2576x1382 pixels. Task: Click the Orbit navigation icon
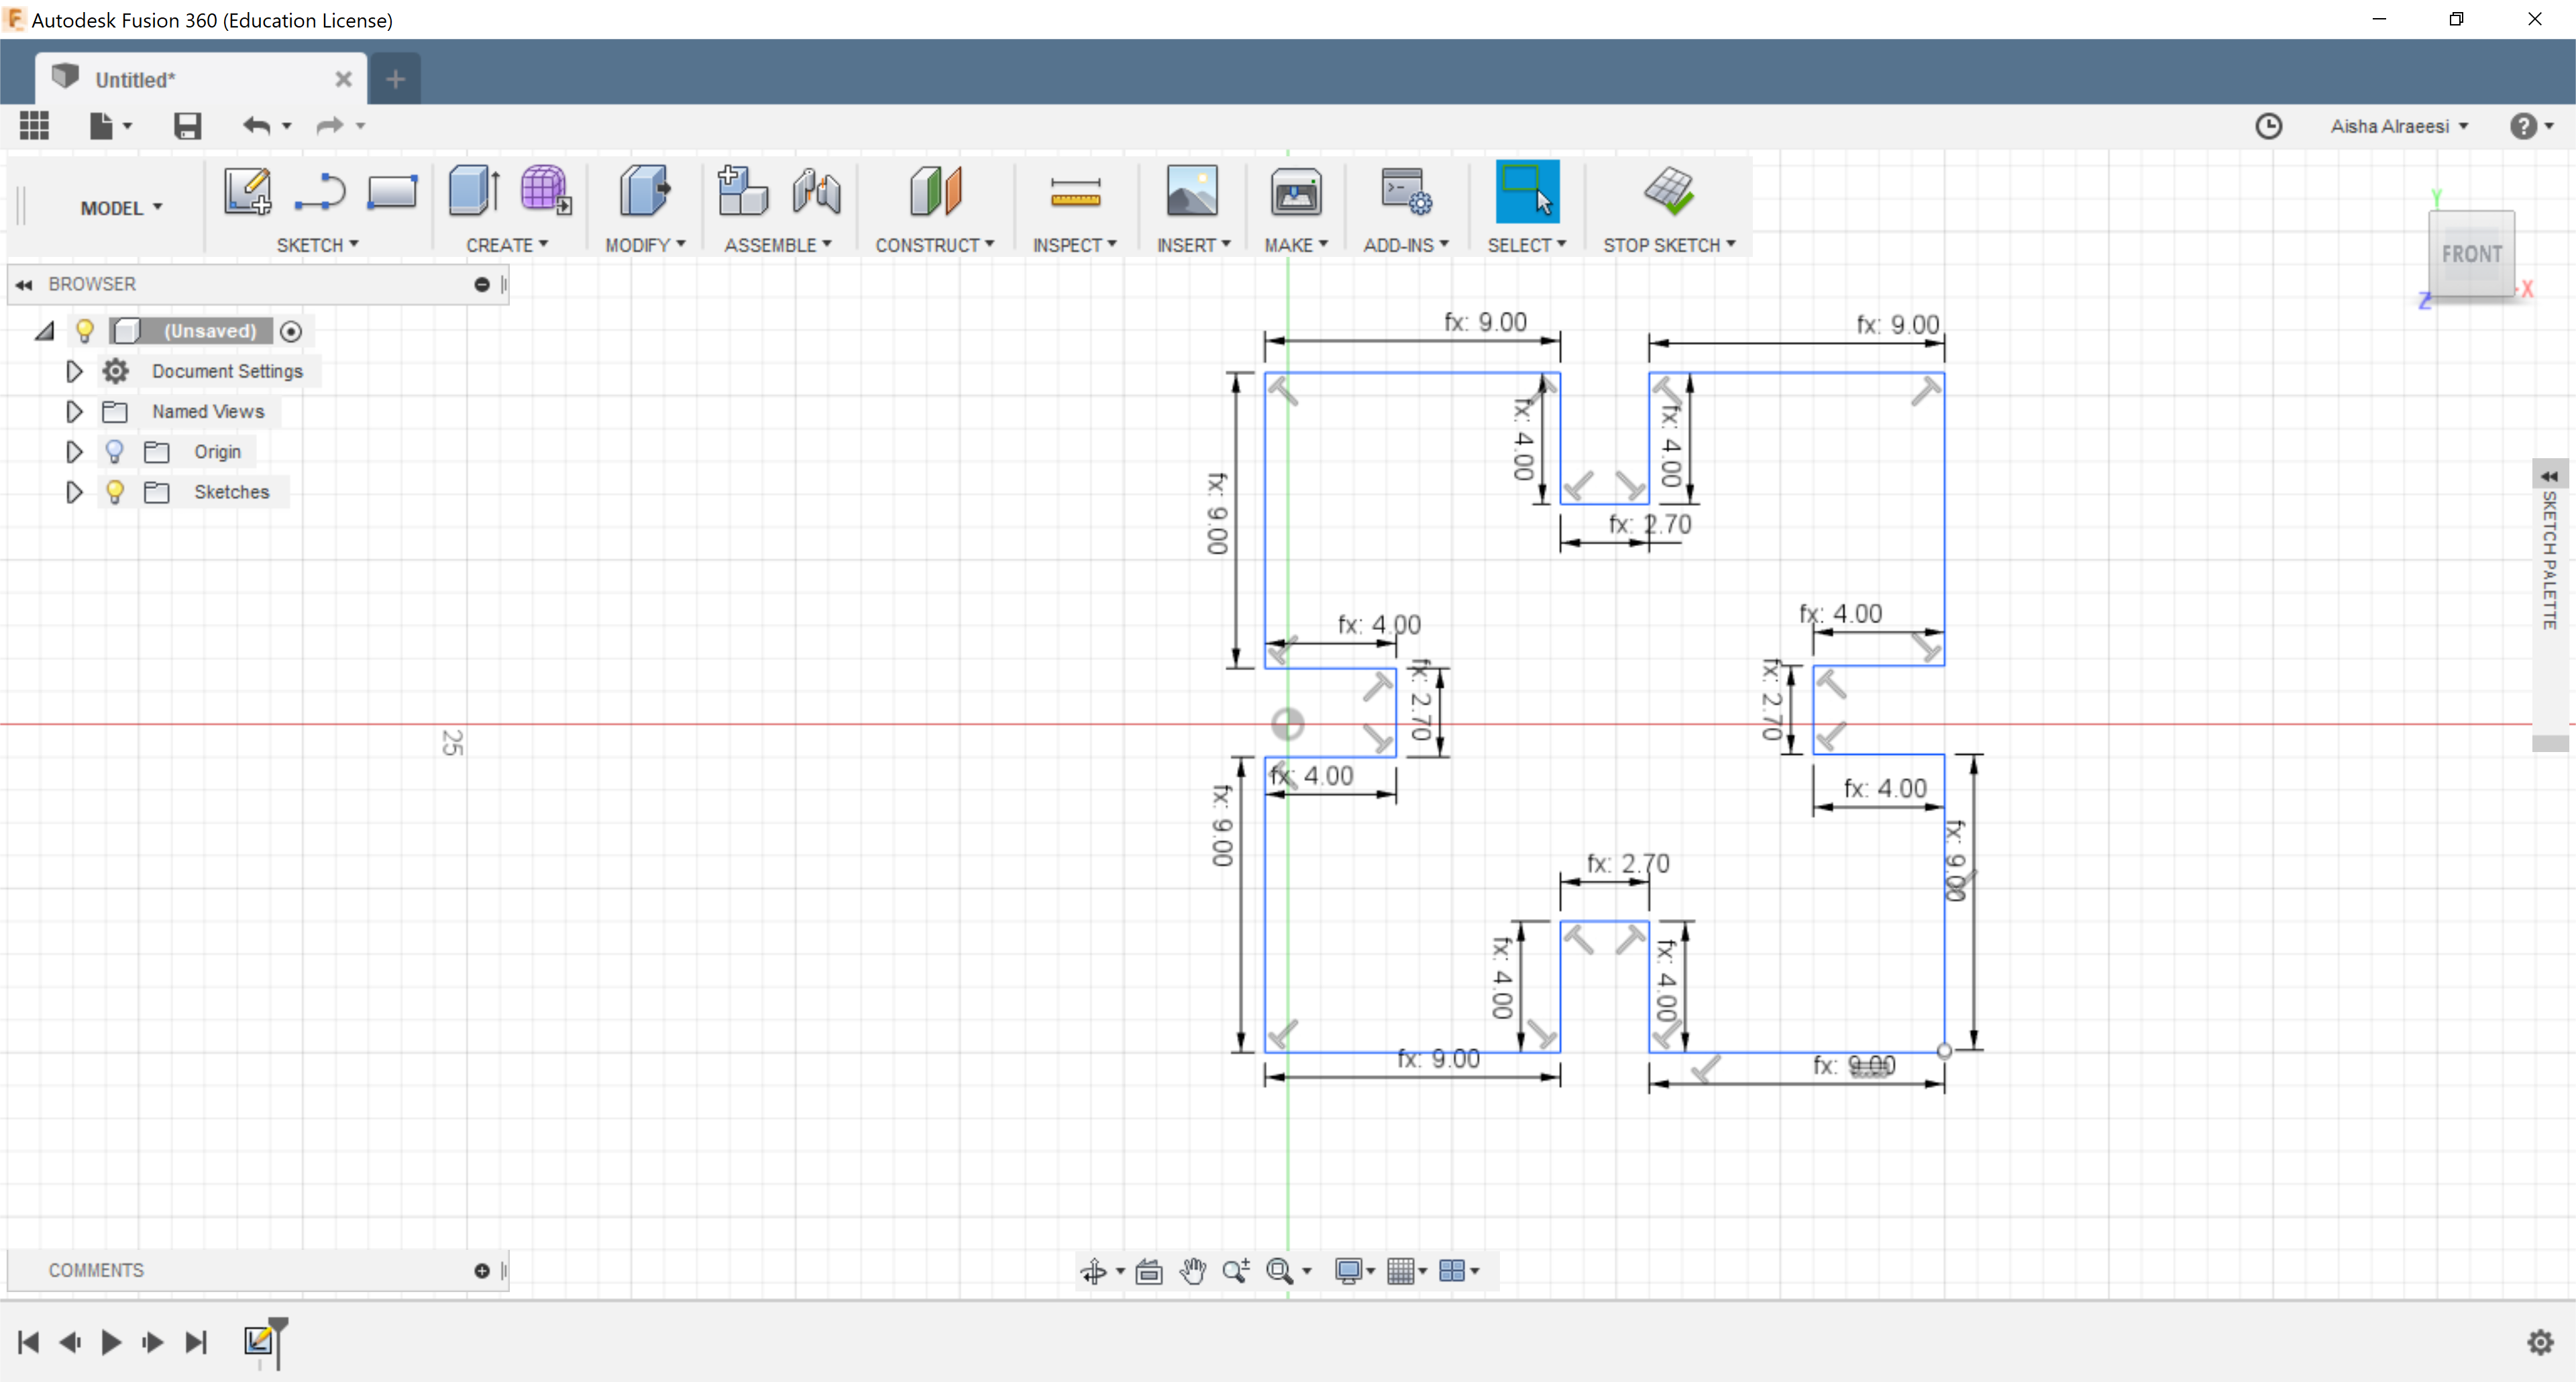1094,1271
